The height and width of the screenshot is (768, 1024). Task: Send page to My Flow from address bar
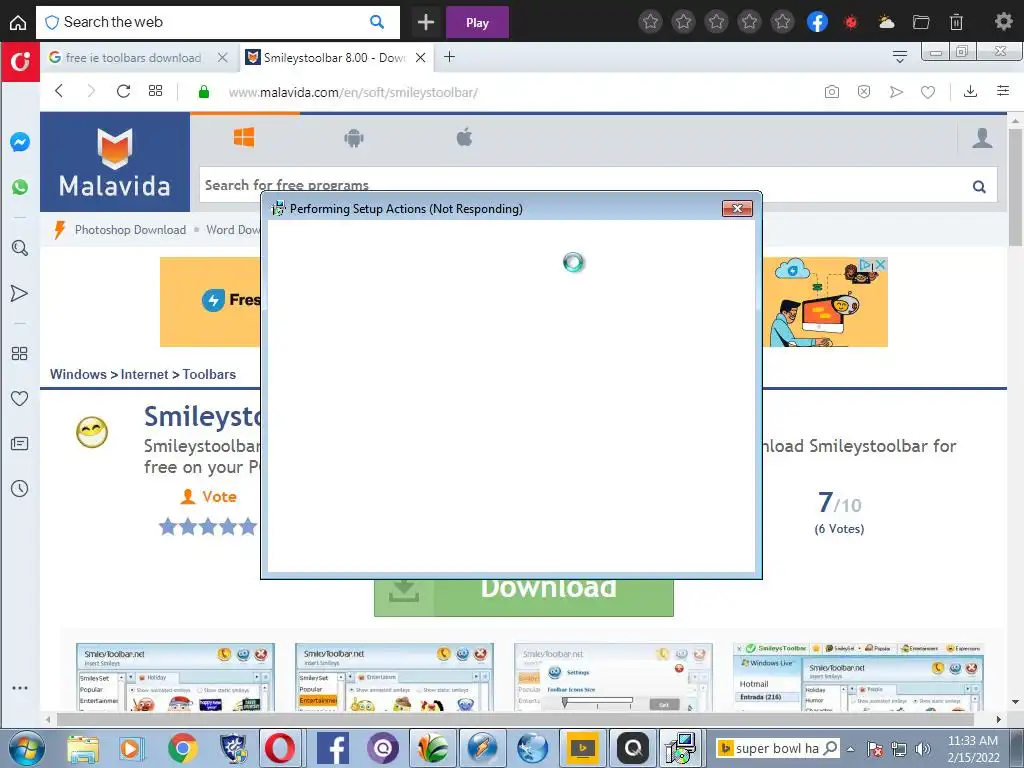(x=896, y=92)
